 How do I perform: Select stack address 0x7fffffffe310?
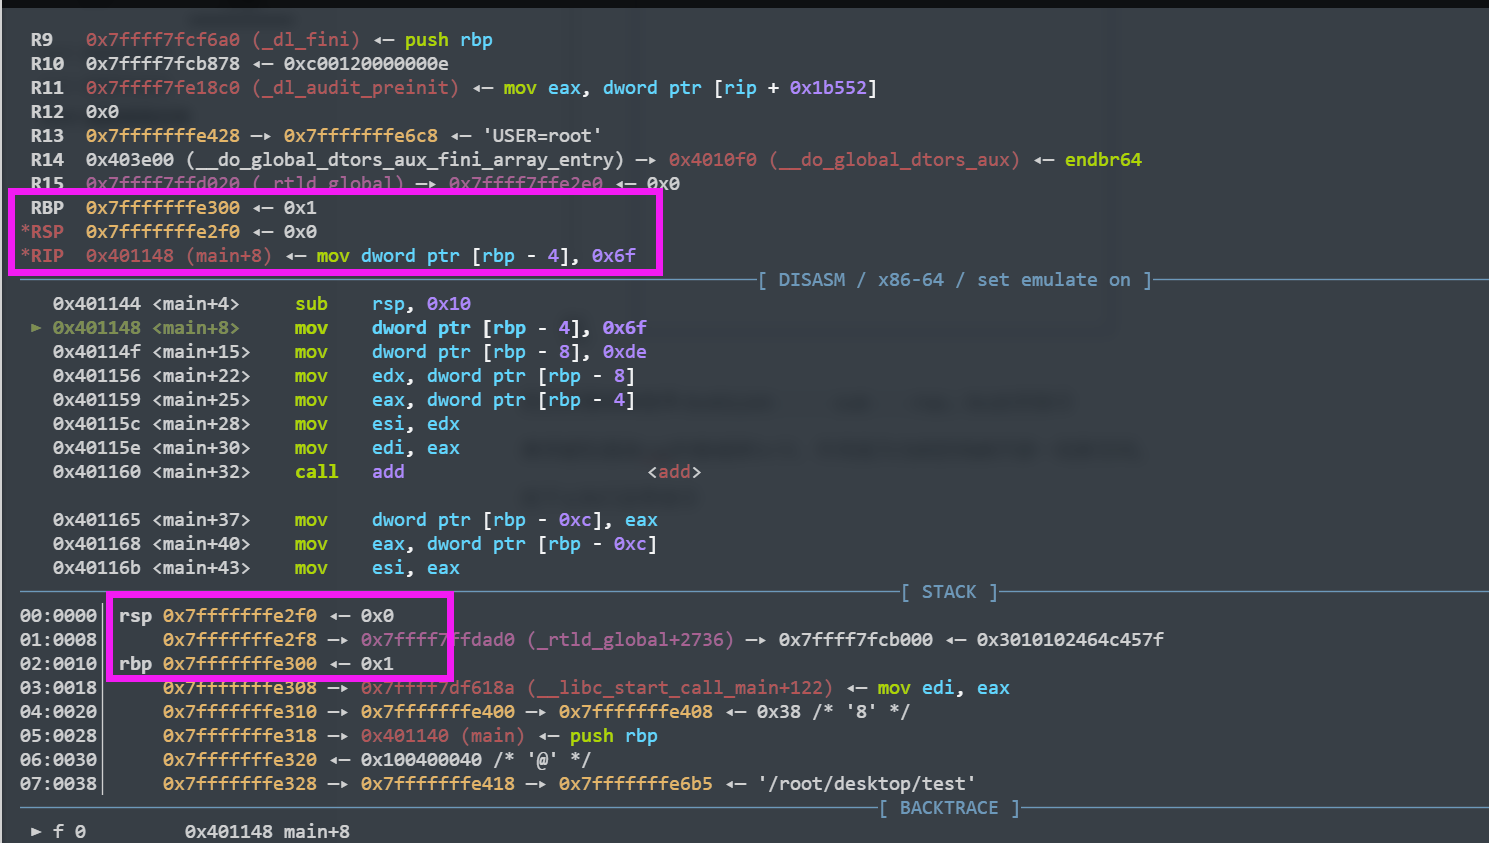[240, 712]
